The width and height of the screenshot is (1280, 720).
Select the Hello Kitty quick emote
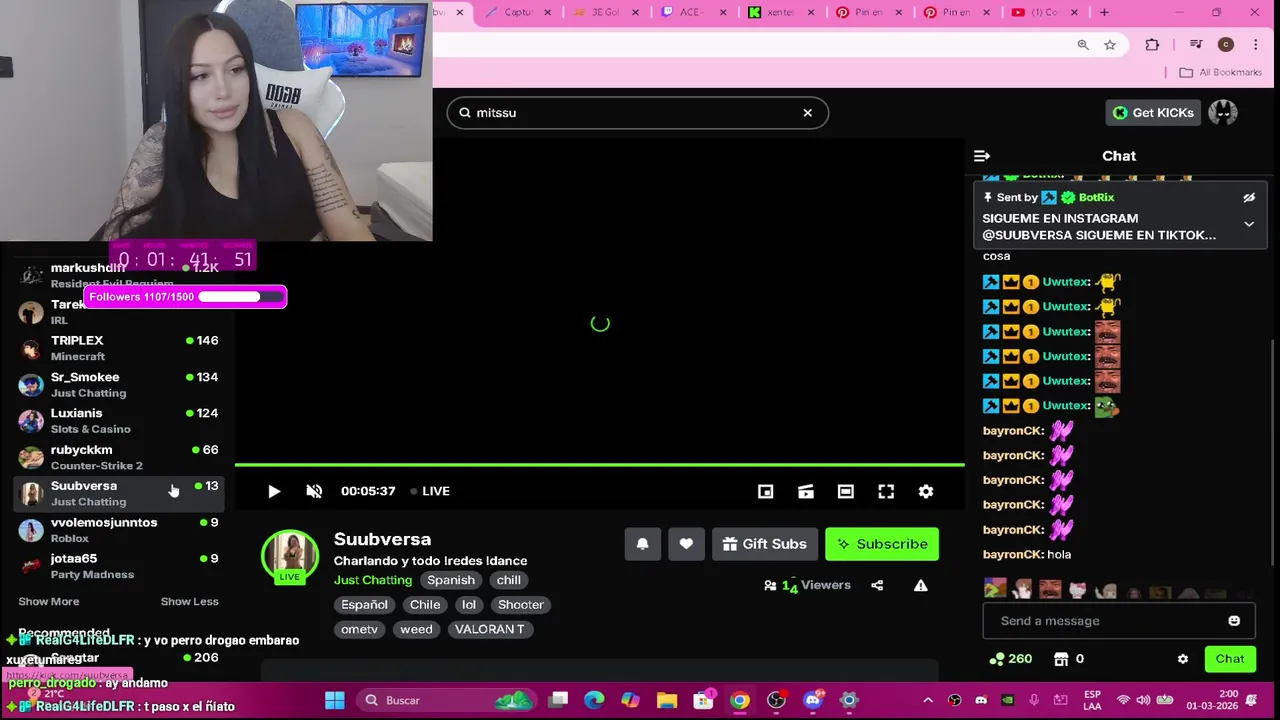pyautogui.click(x=1077, y=590)
